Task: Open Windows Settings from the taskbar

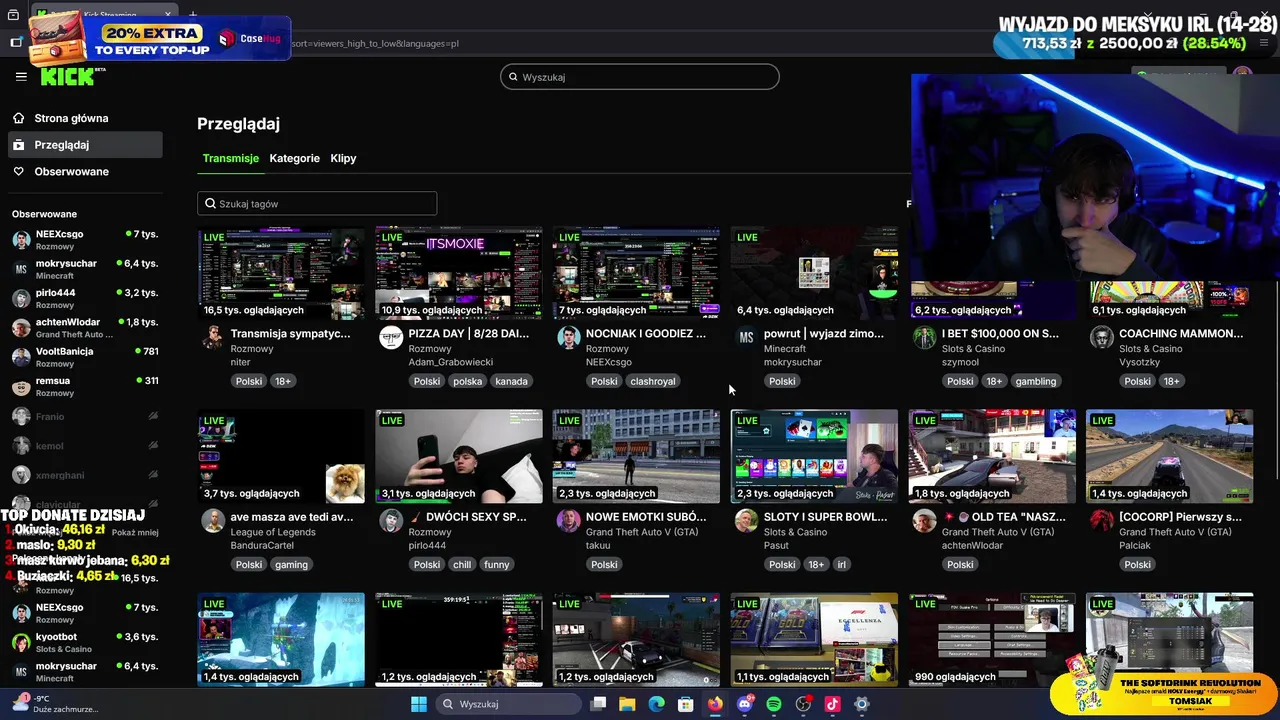Action: pyautogui.click(x=862, y=704)
